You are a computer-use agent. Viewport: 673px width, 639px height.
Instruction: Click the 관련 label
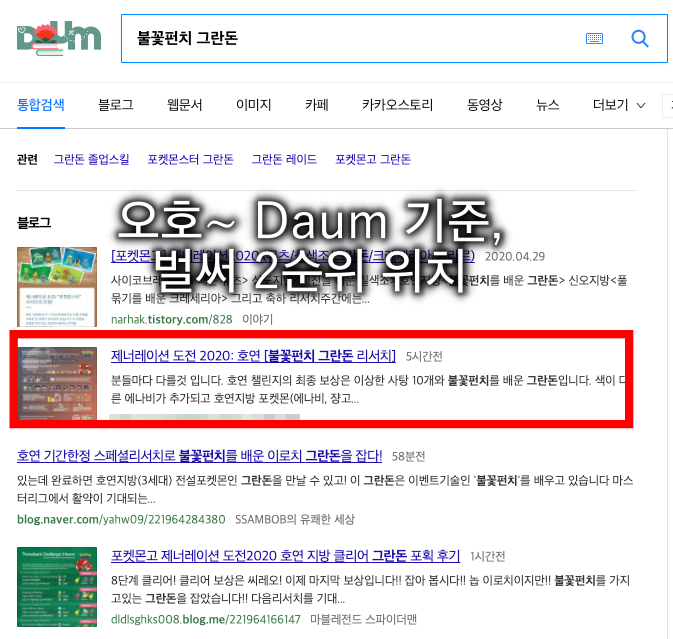(27, 159)
